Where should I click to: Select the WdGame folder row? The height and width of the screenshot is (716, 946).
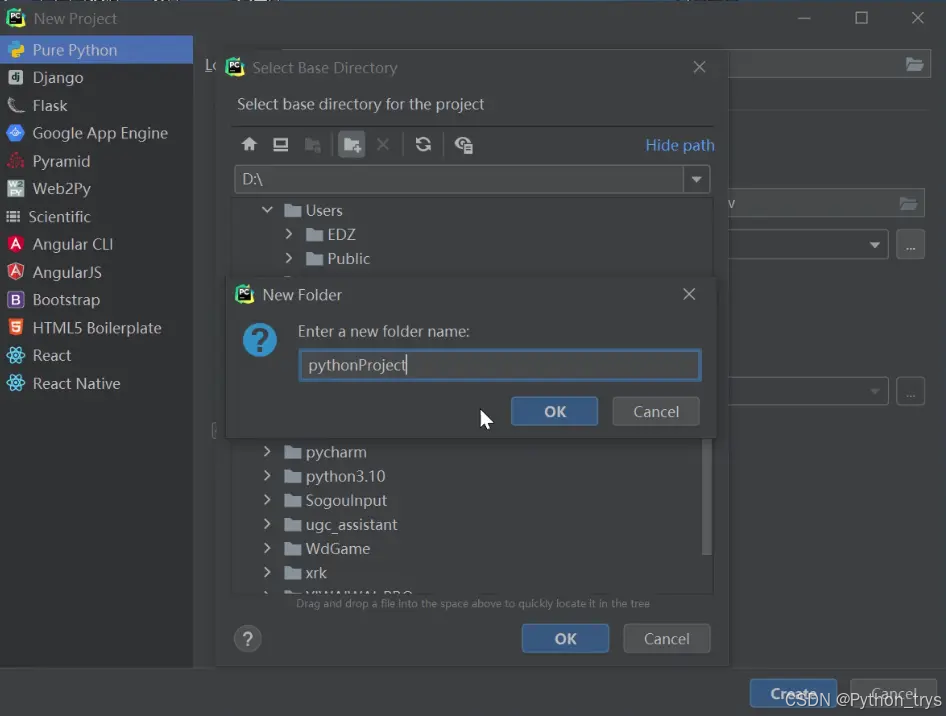pos(468,548)
